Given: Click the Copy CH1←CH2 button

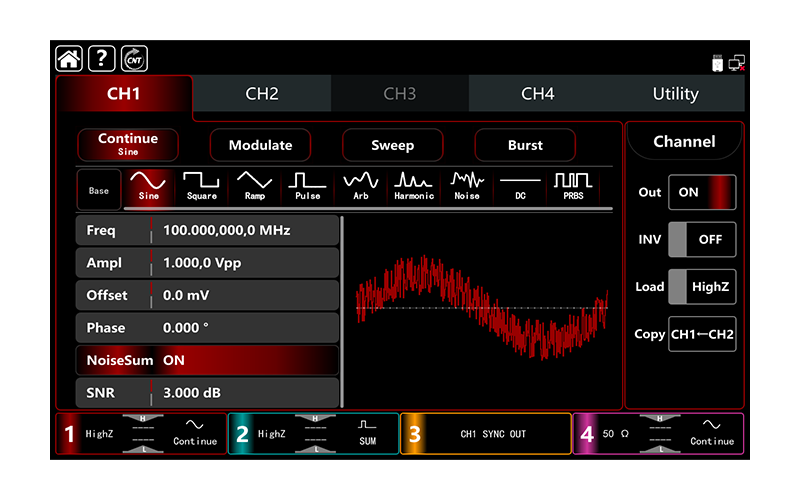Looking at the screenshot, I should 701,334.
